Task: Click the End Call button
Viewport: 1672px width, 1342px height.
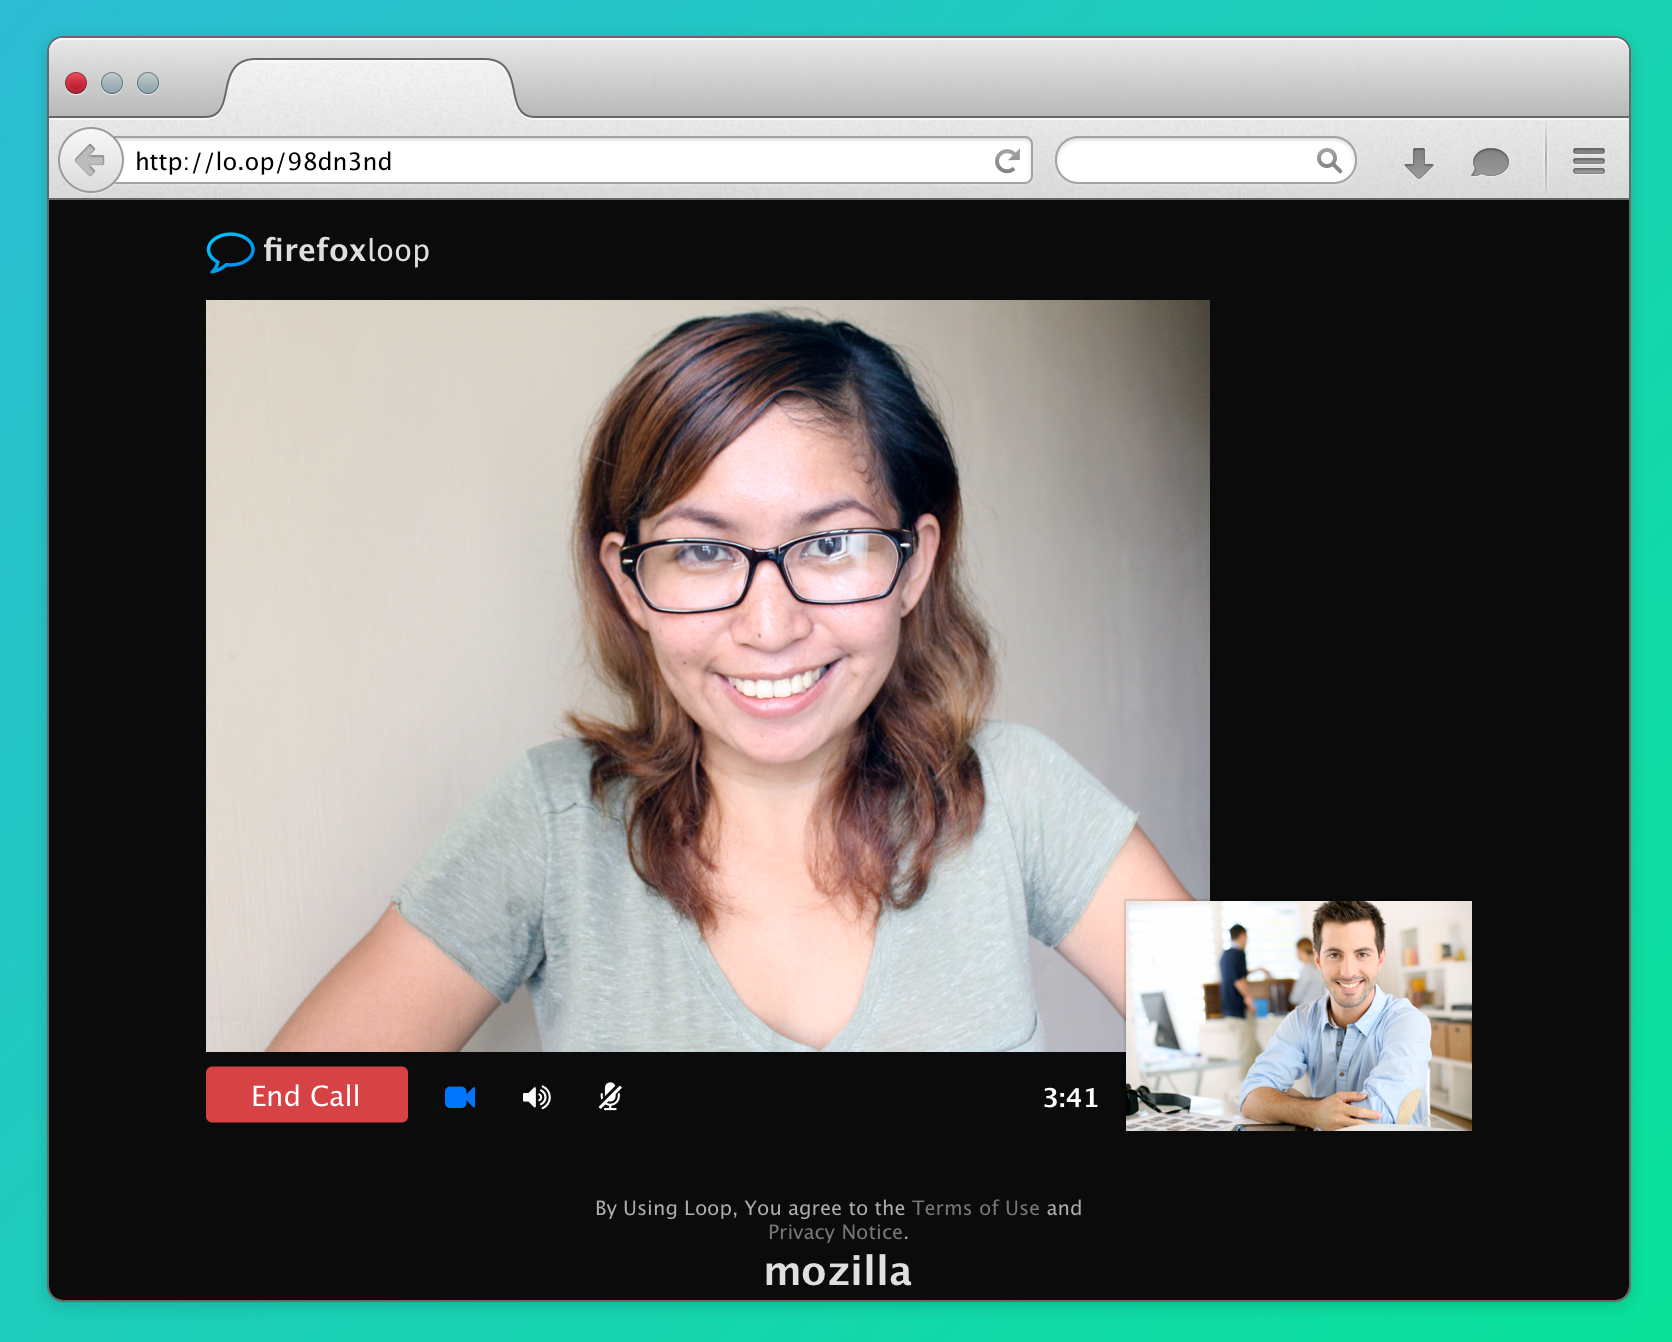Action: coord(307,1095)
